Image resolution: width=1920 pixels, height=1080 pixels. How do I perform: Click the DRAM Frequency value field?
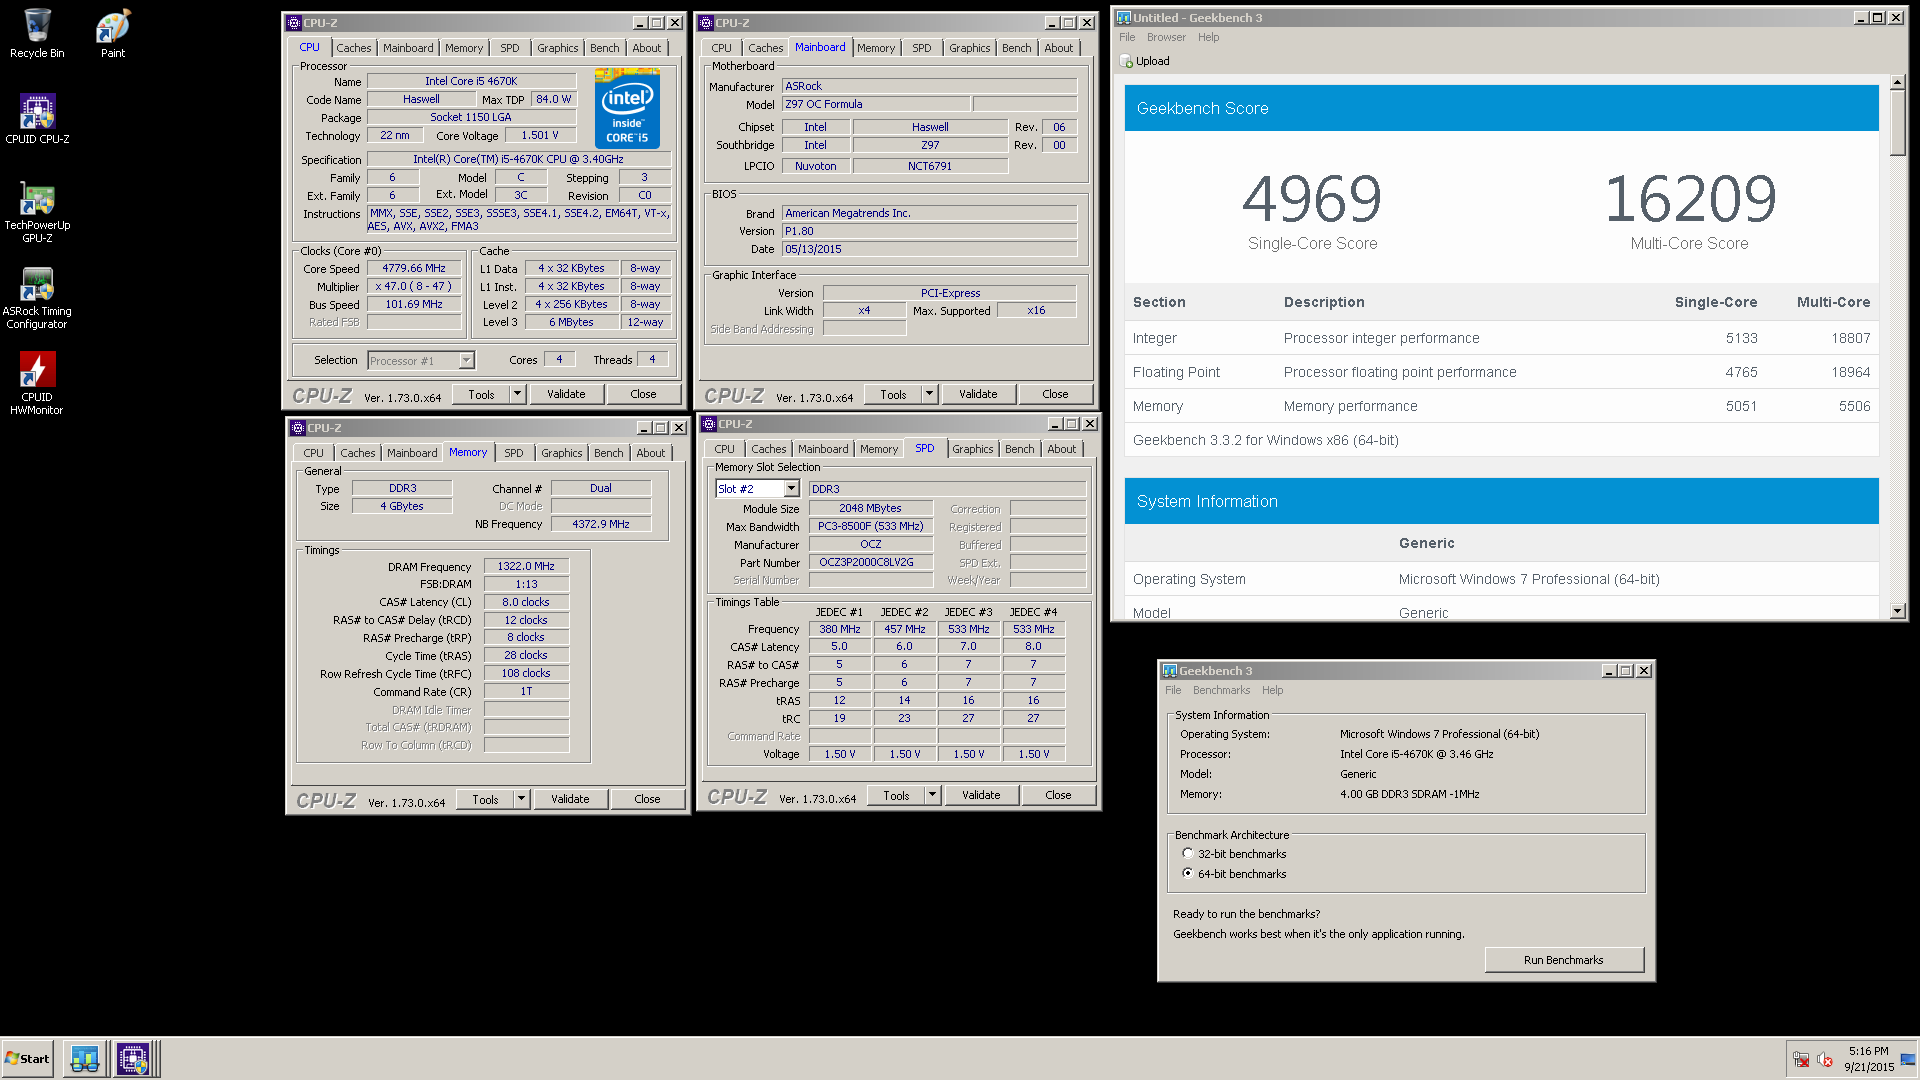tap(526, 566)
